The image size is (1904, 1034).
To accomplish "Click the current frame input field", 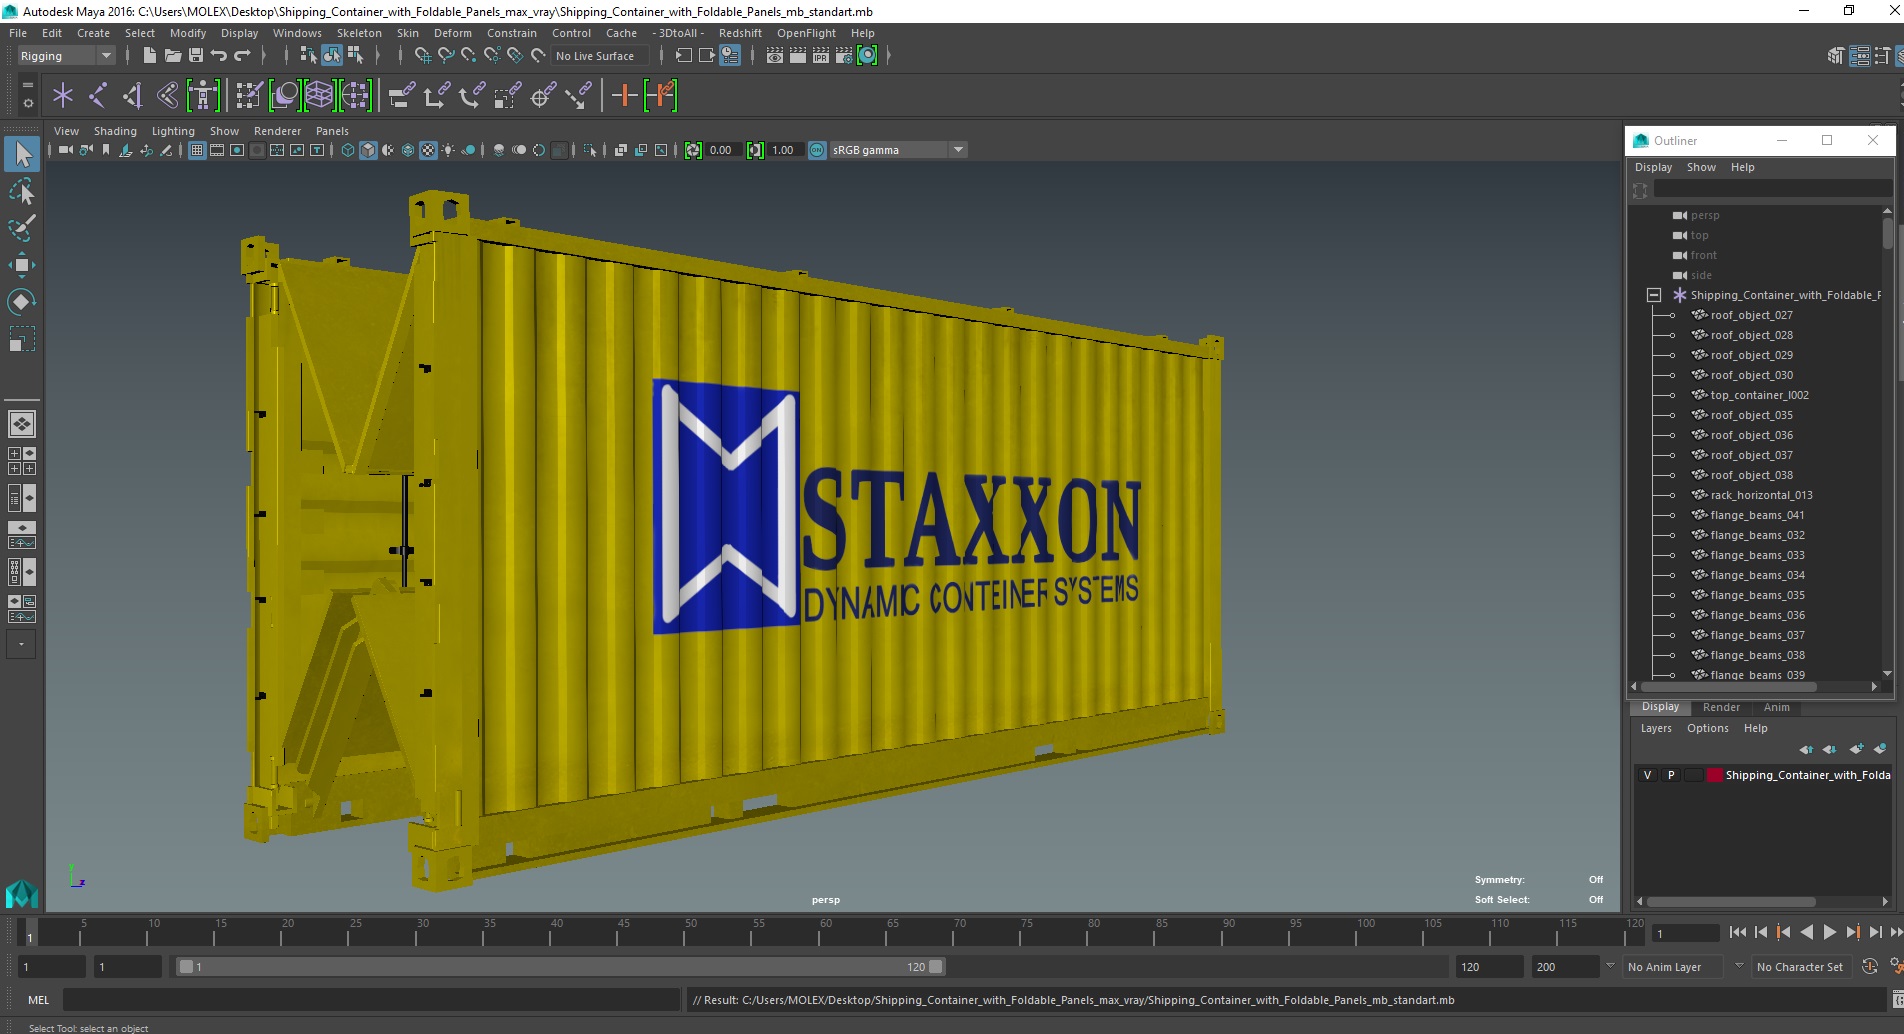I will (x=1686, y=933).
